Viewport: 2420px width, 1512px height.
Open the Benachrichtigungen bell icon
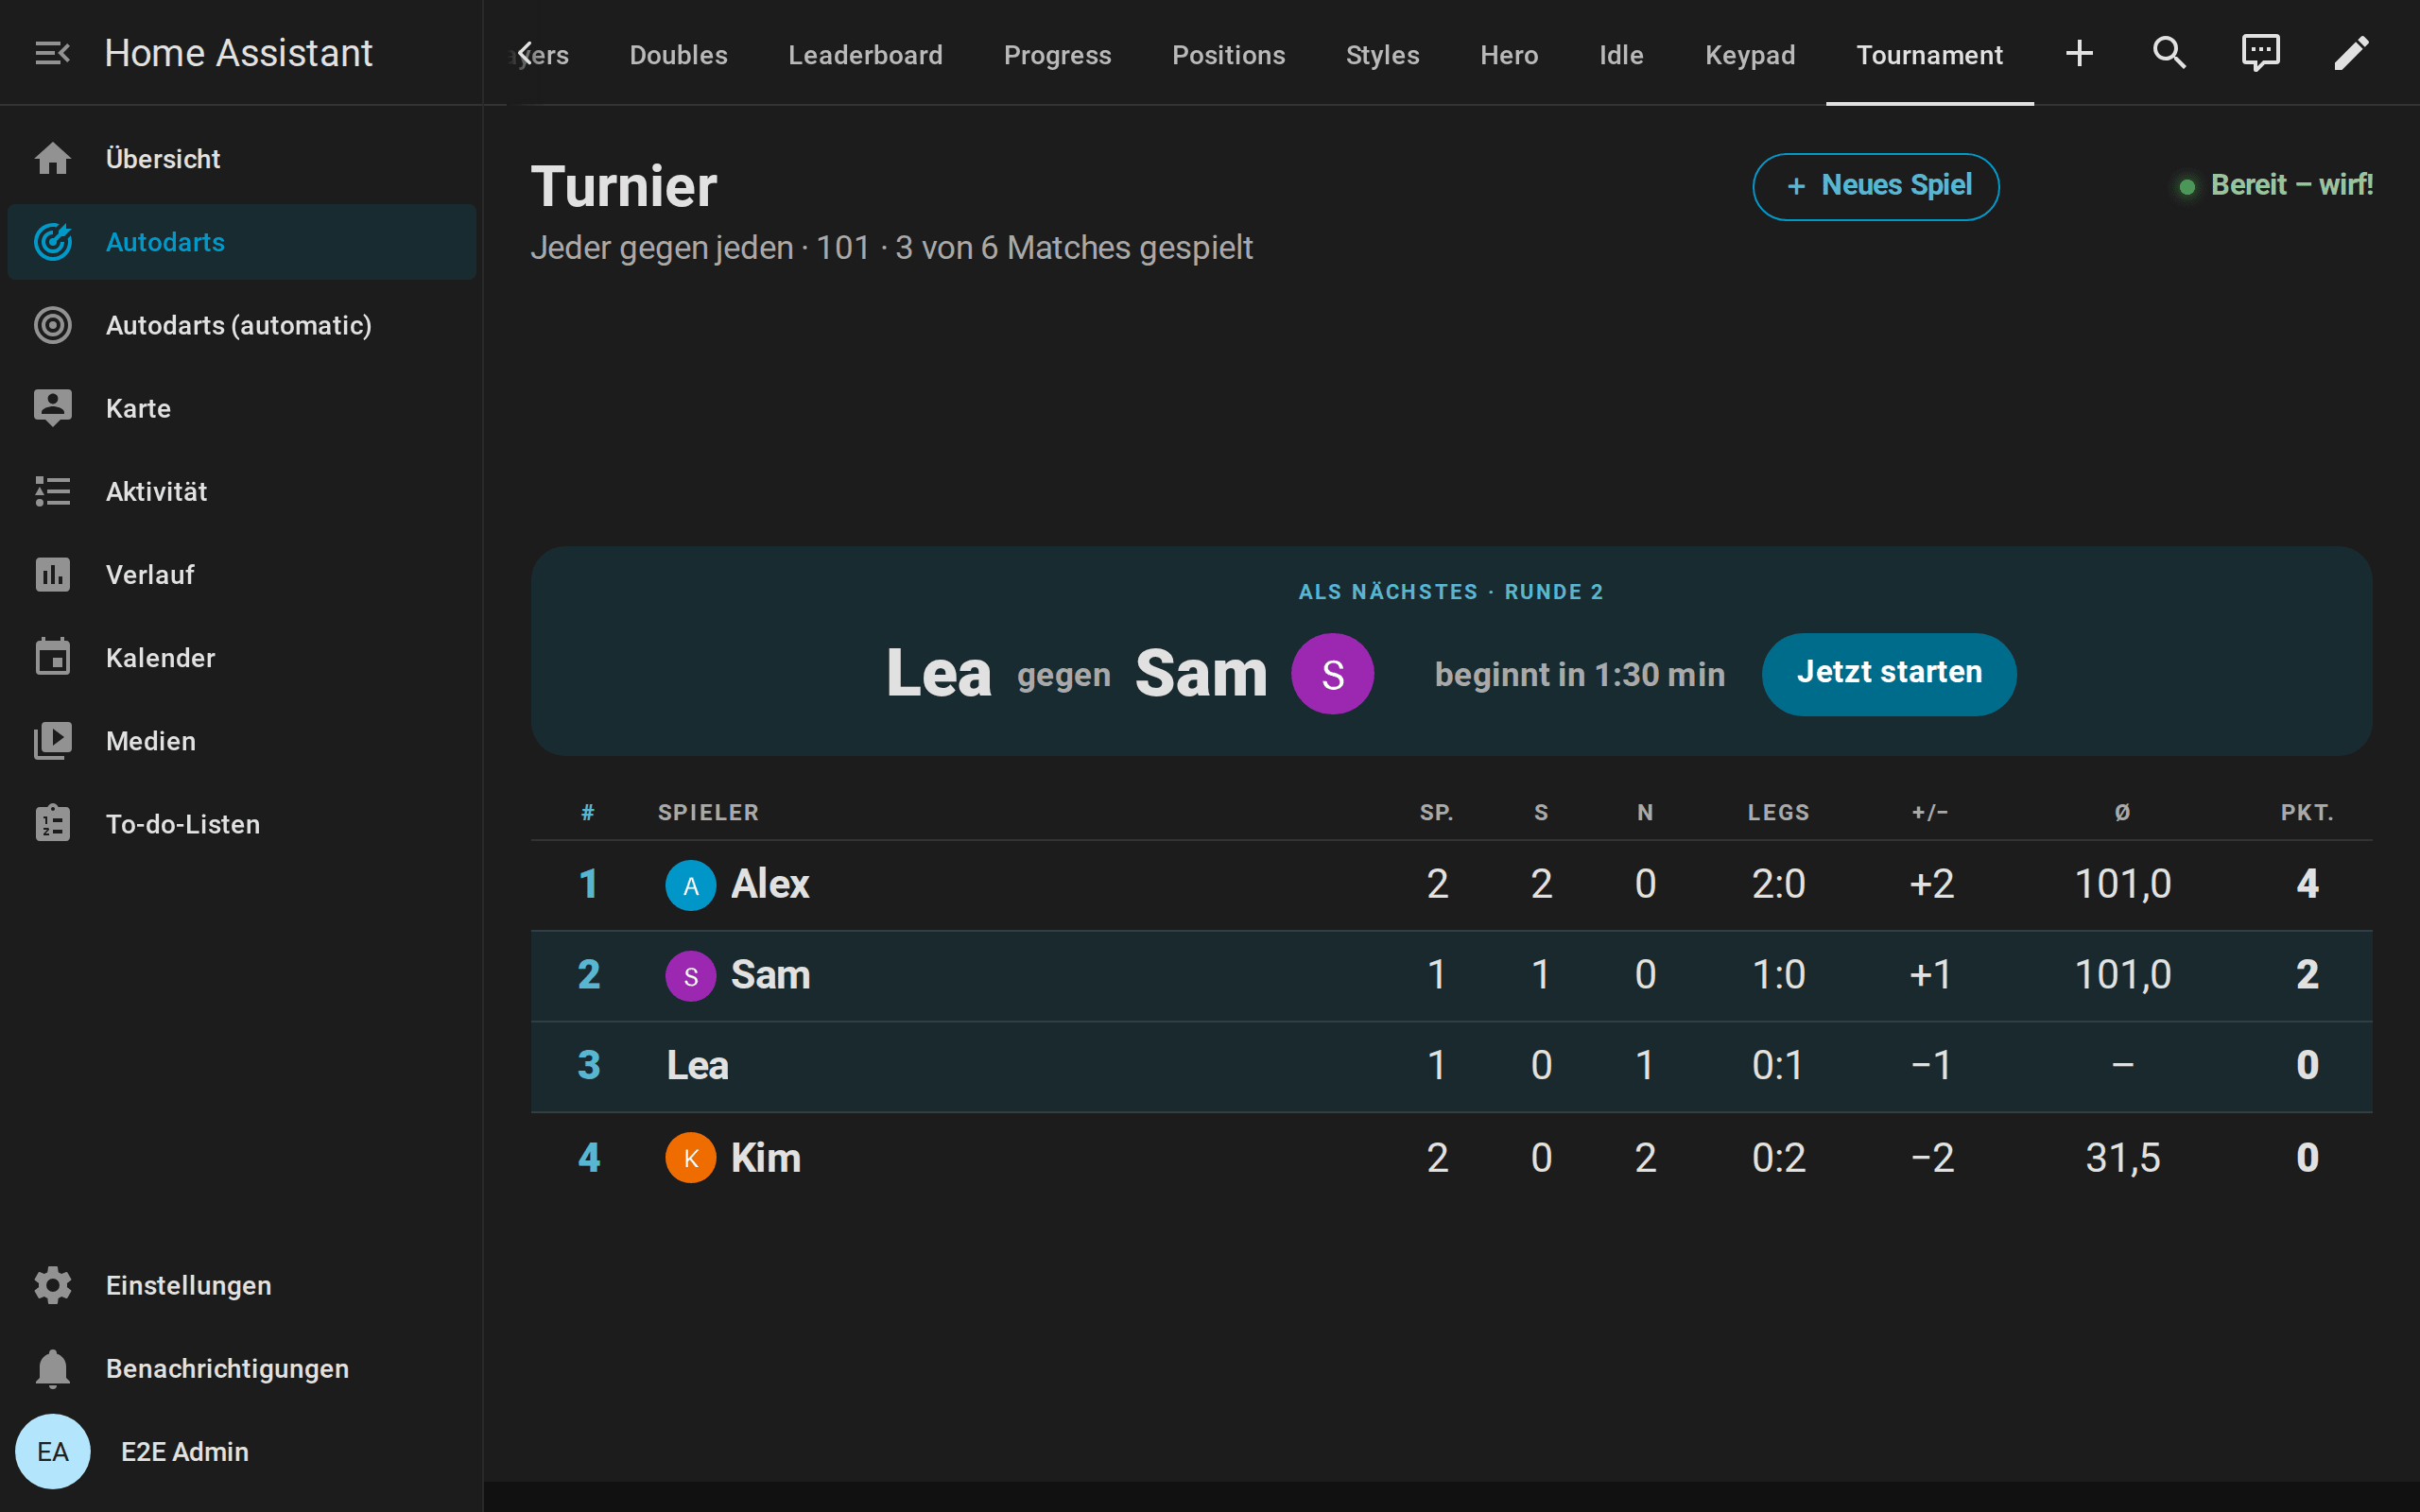(x=52, y=1368)
